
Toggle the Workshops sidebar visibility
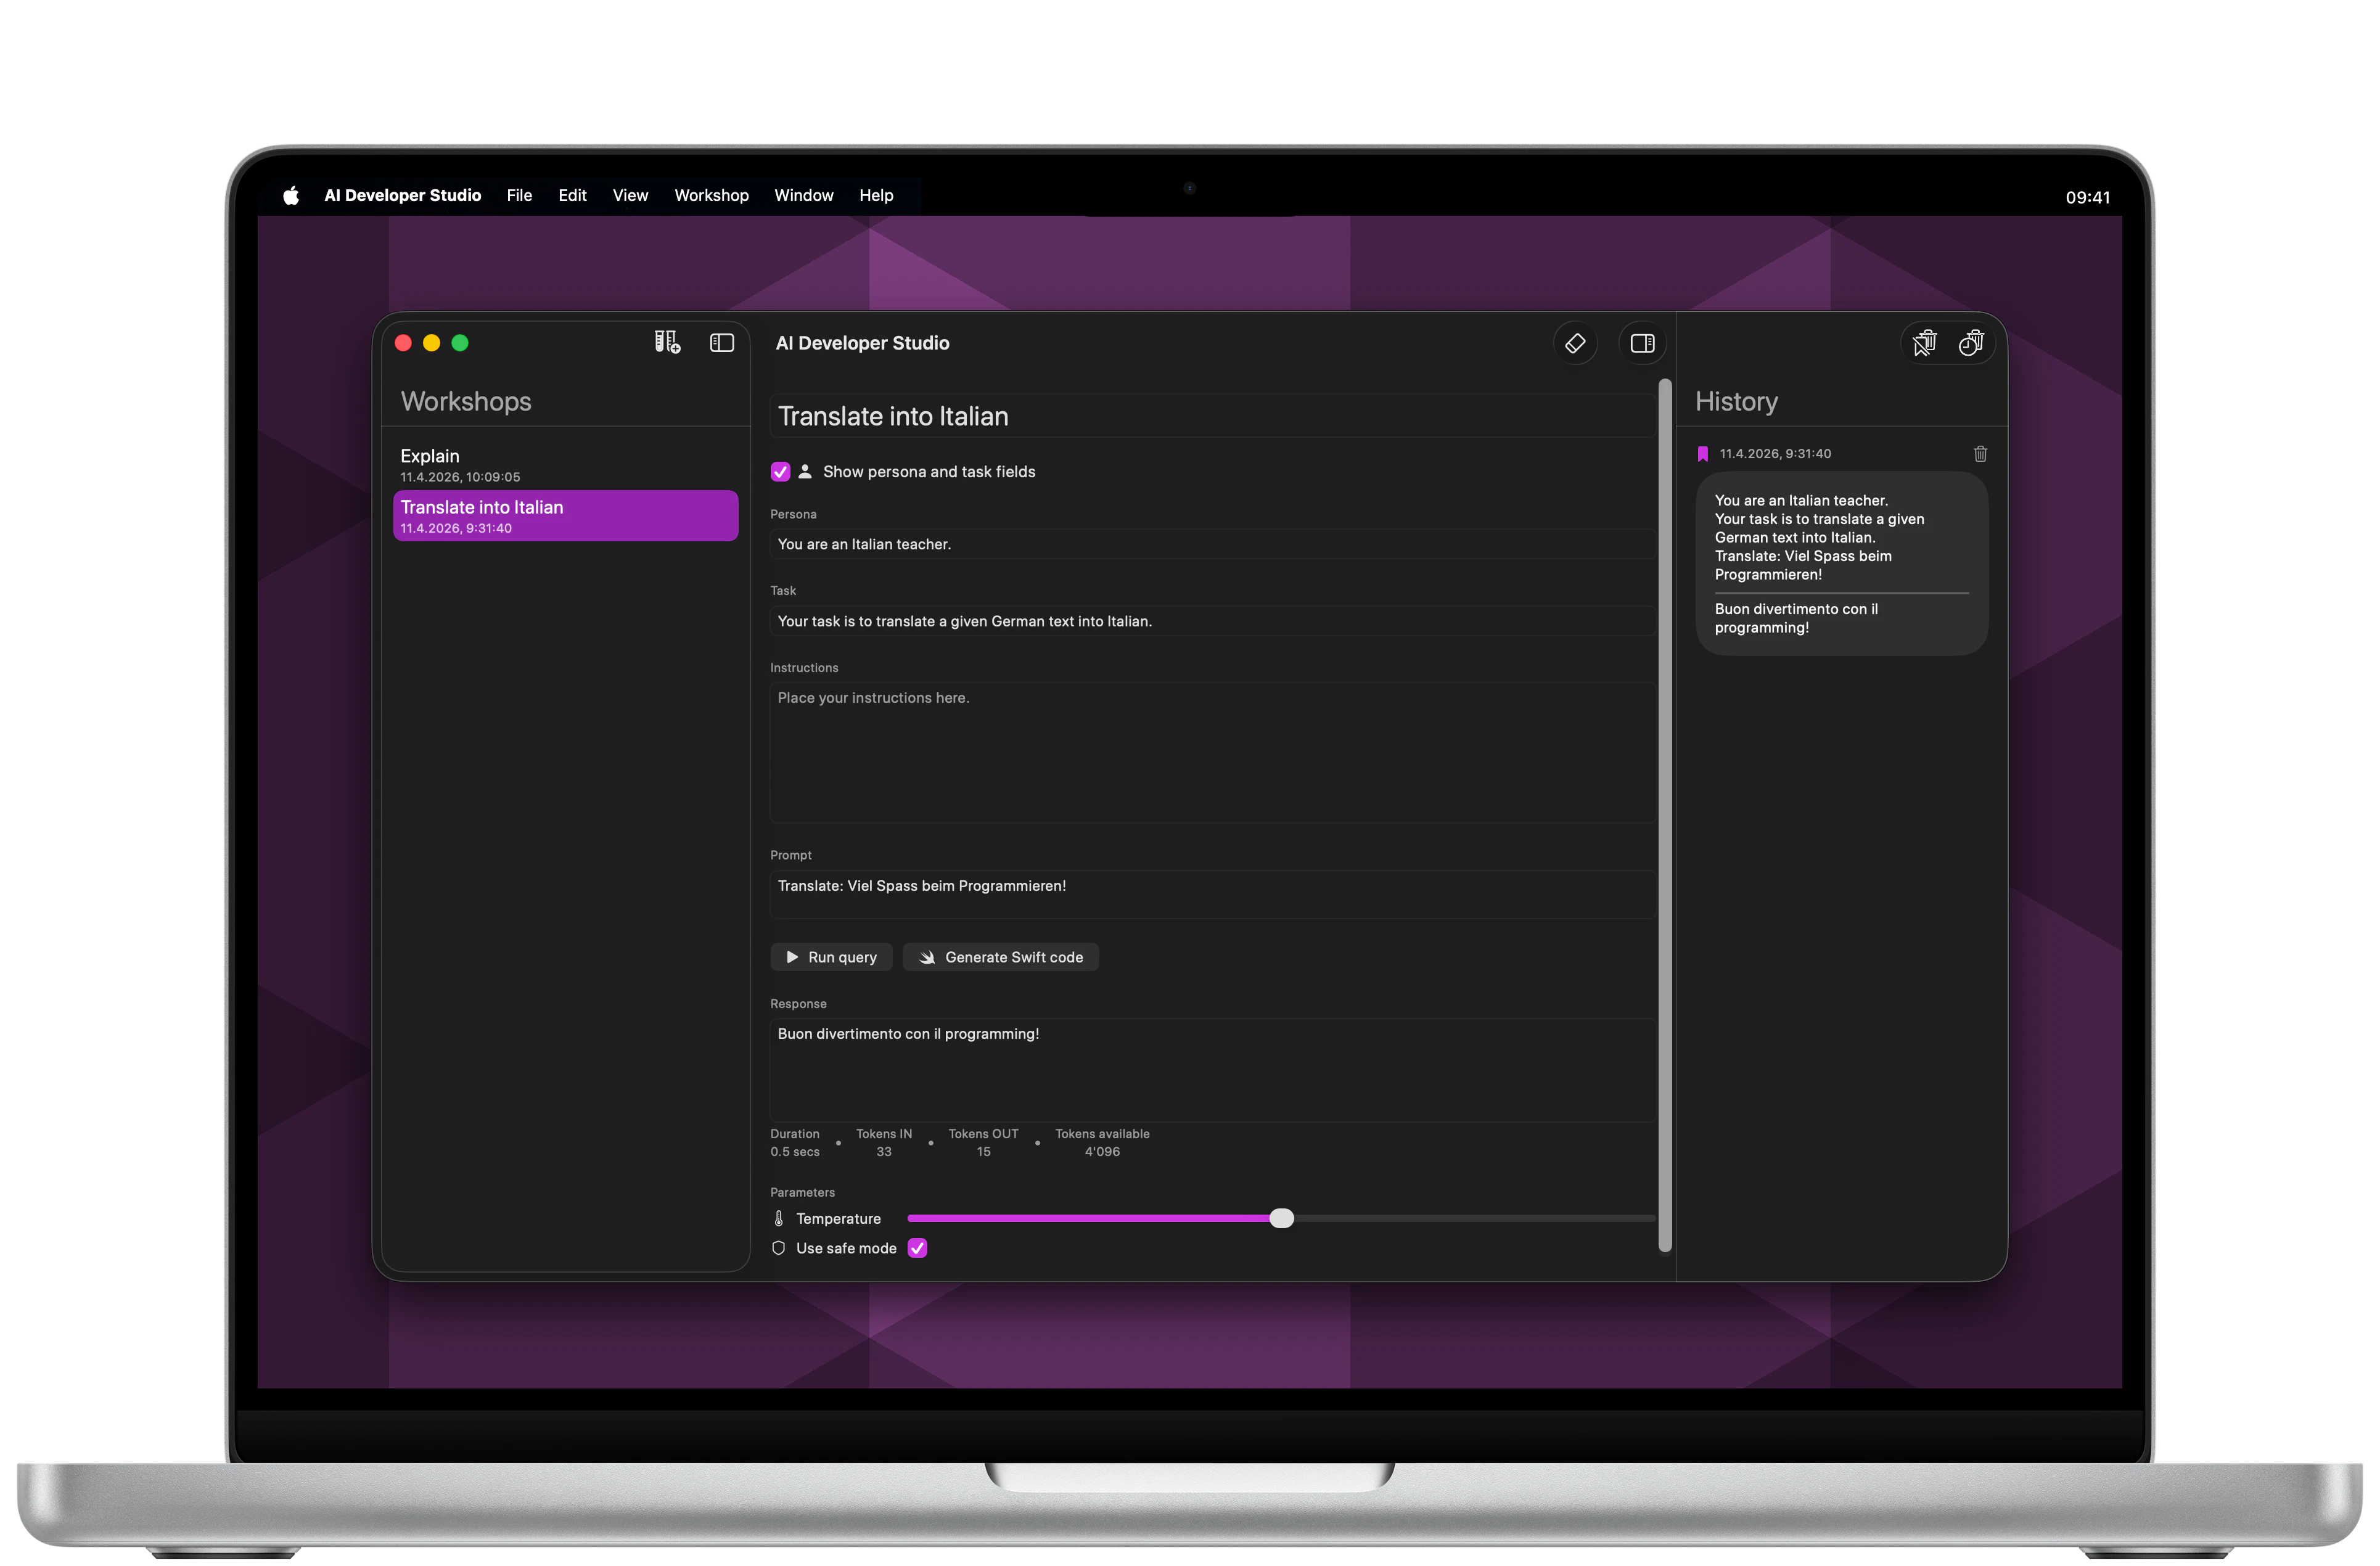[722, 343]
